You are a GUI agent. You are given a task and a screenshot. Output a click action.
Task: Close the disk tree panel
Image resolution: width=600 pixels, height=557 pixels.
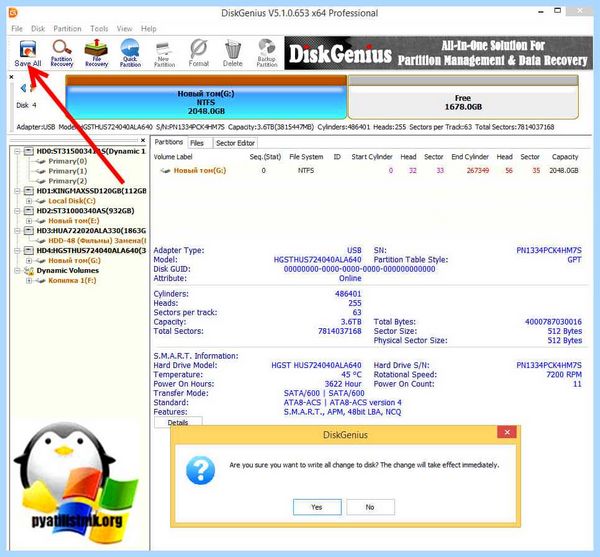(143, 140)
